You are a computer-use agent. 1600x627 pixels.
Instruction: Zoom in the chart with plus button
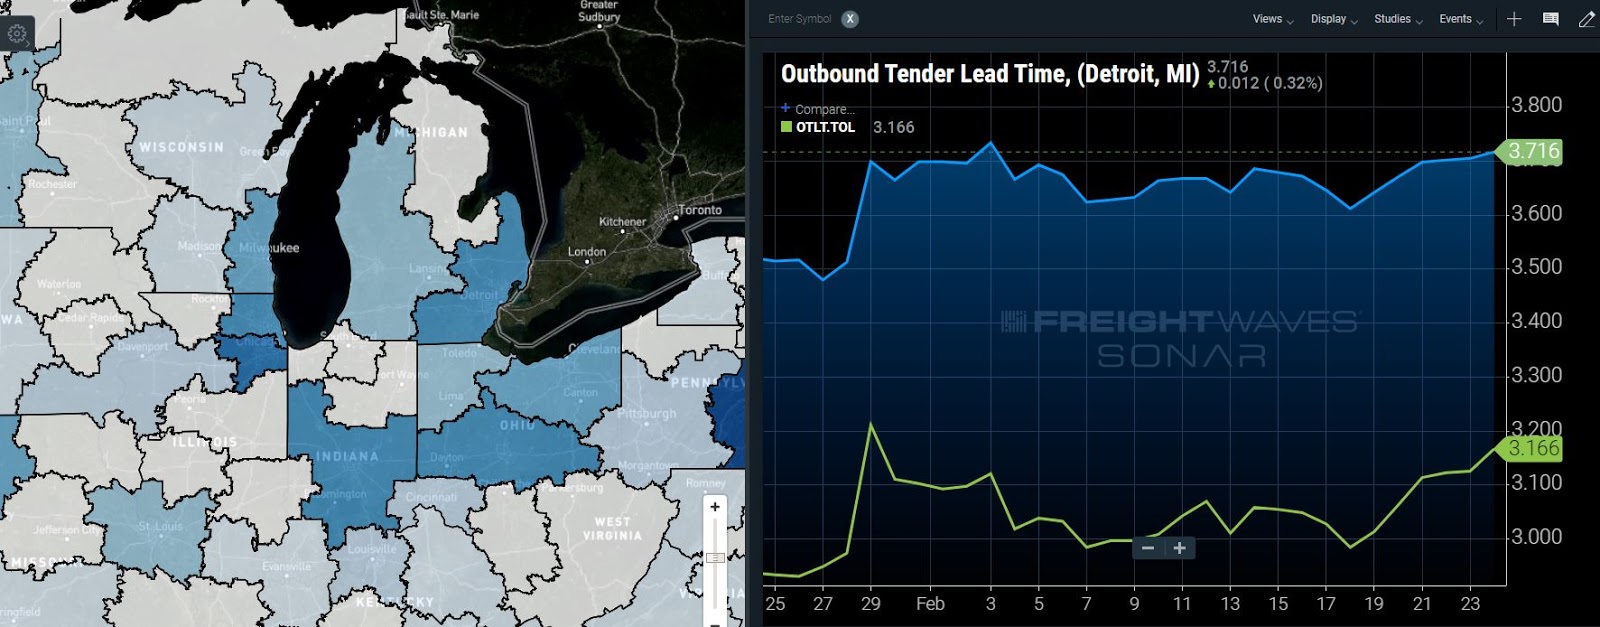click(1180, 548)
